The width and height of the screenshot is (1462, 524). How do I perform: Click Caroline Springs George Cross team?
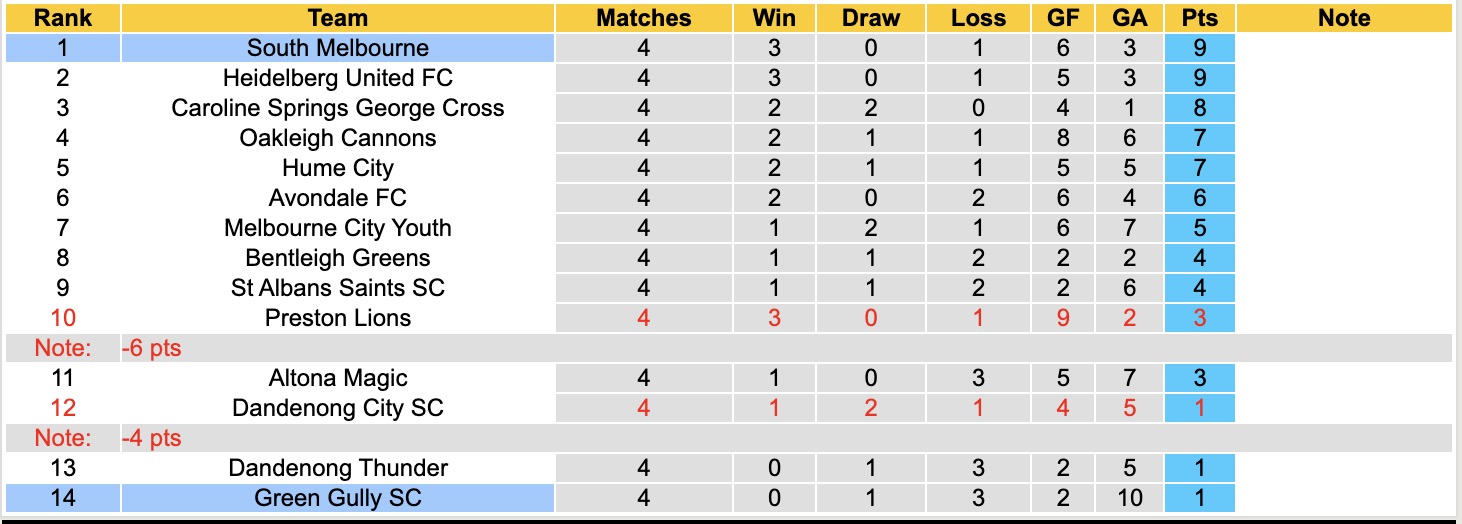click(x=338, y=108)
